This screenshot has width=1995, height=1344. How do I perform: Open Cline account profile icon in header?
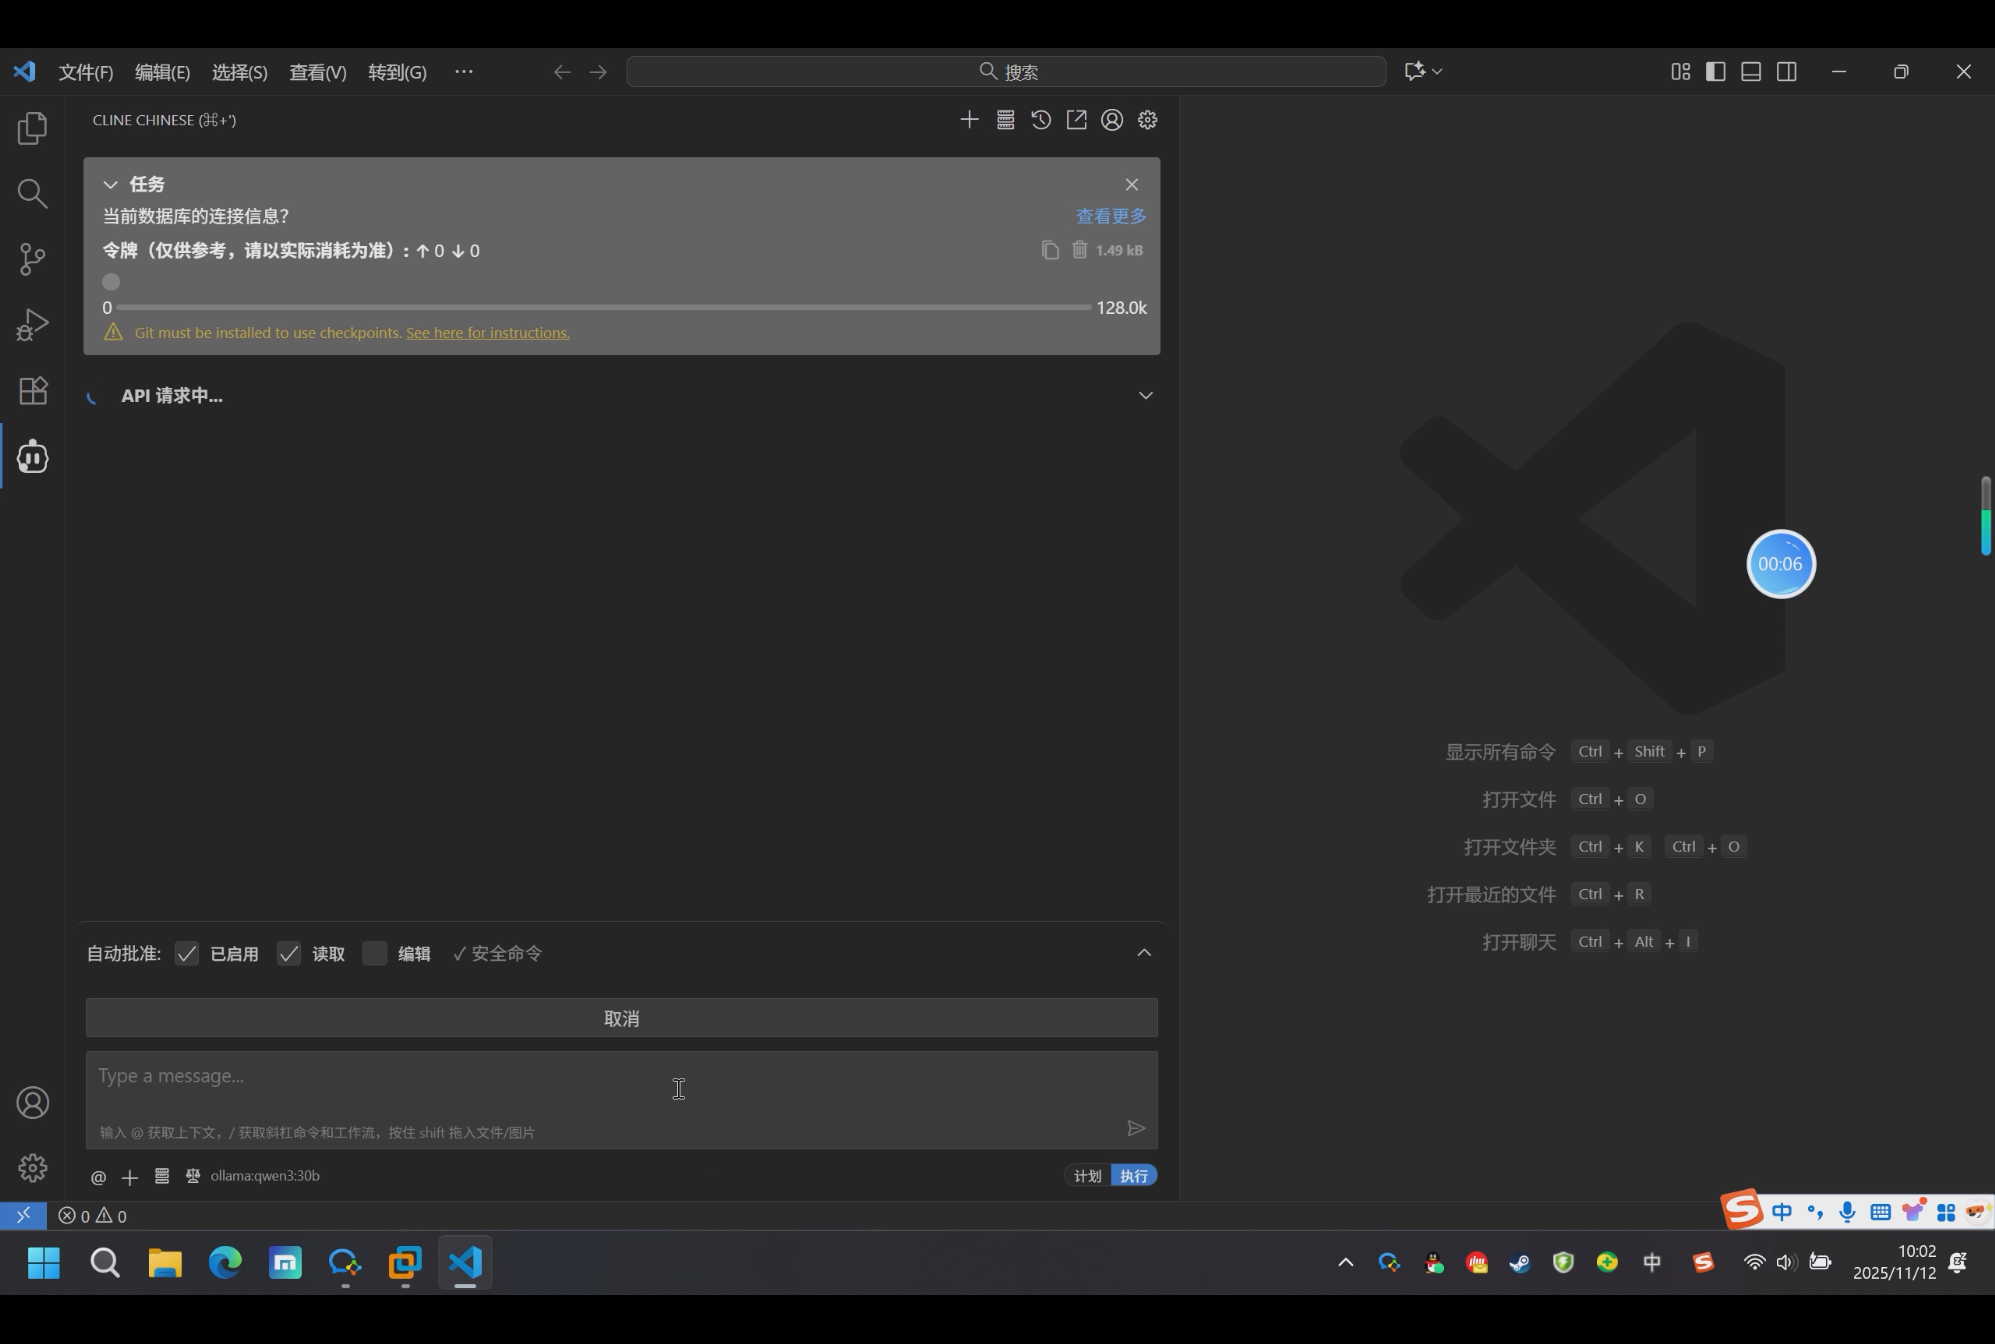click(x=1112, y=120)
